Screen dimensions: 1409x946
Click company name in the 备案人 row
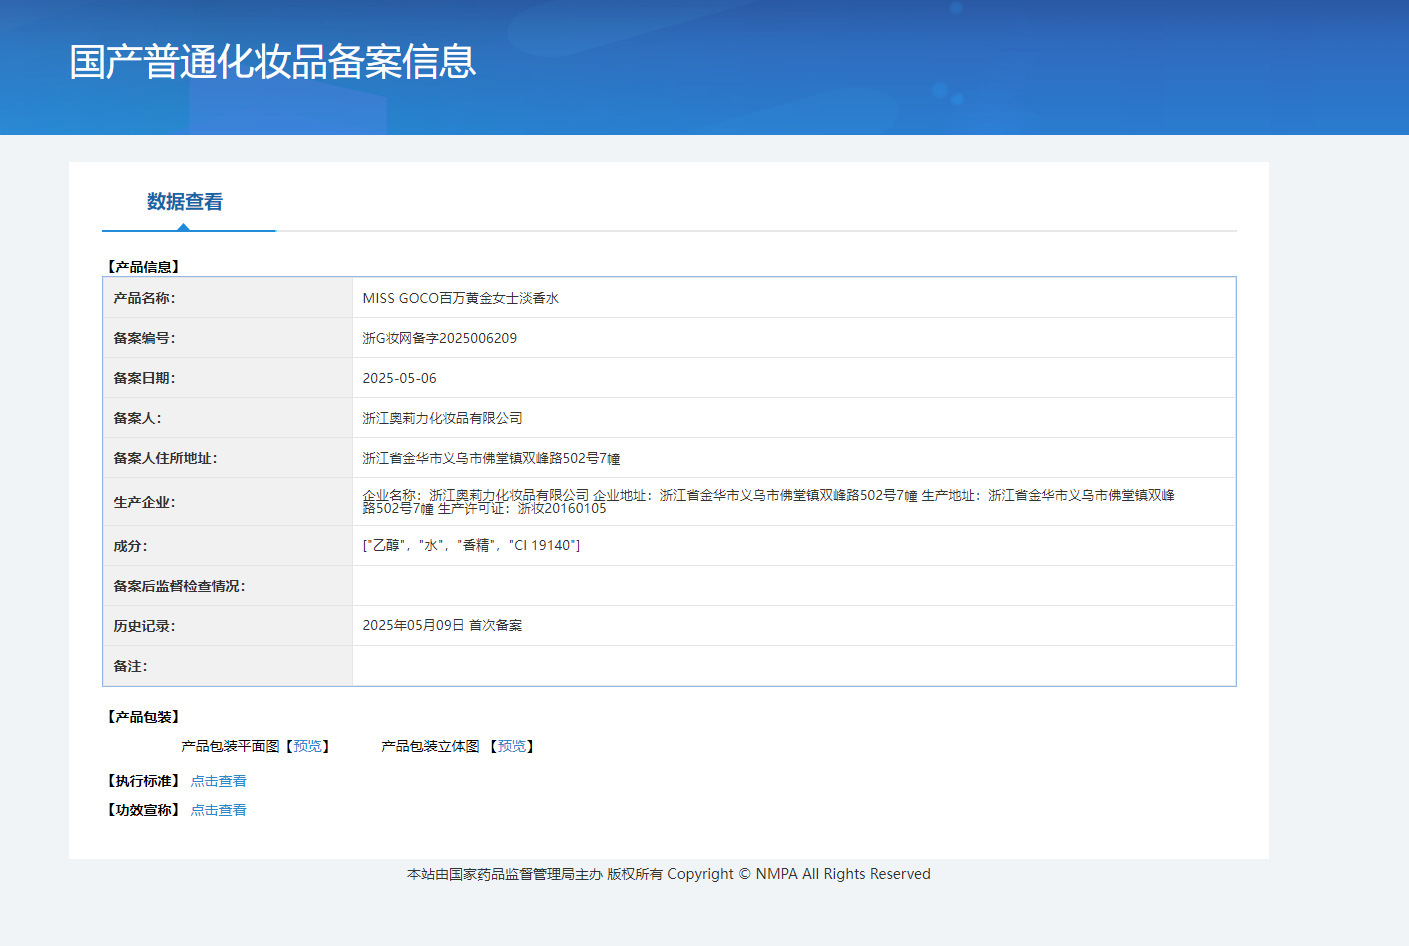point(442,418)
